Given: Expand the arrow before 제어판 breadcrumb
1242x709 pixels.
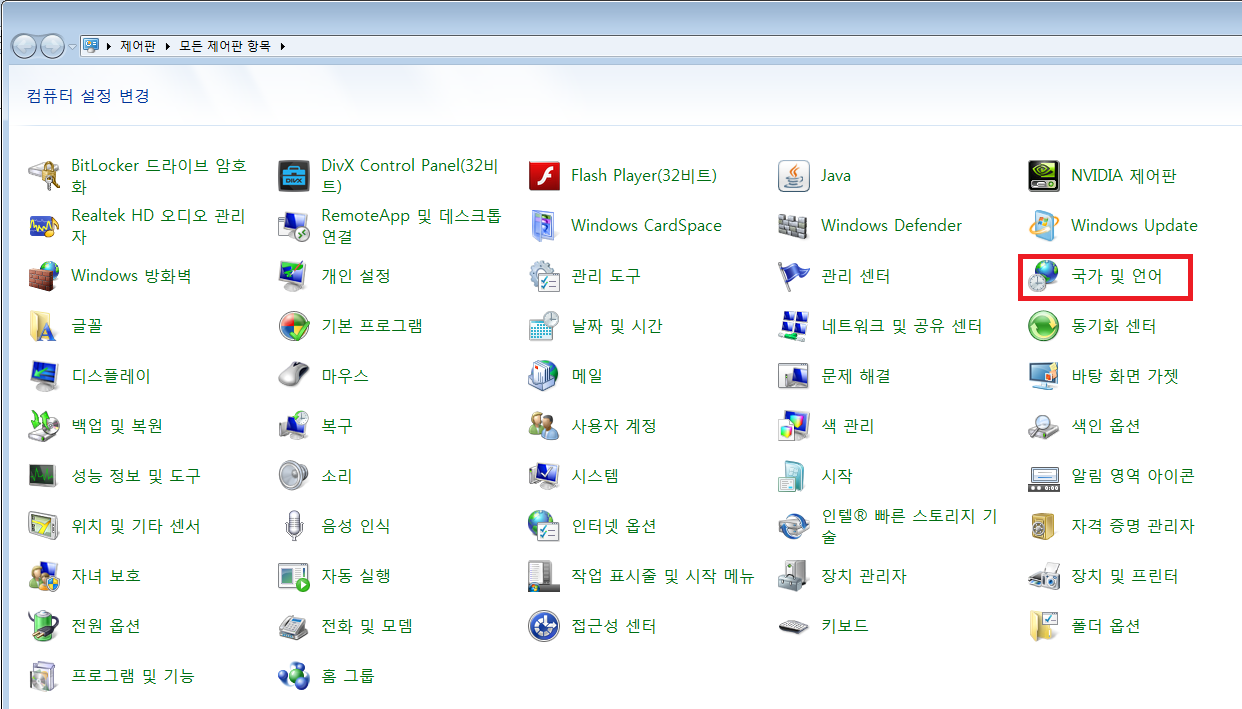Looking at the screenshot, I should (108, 46).
